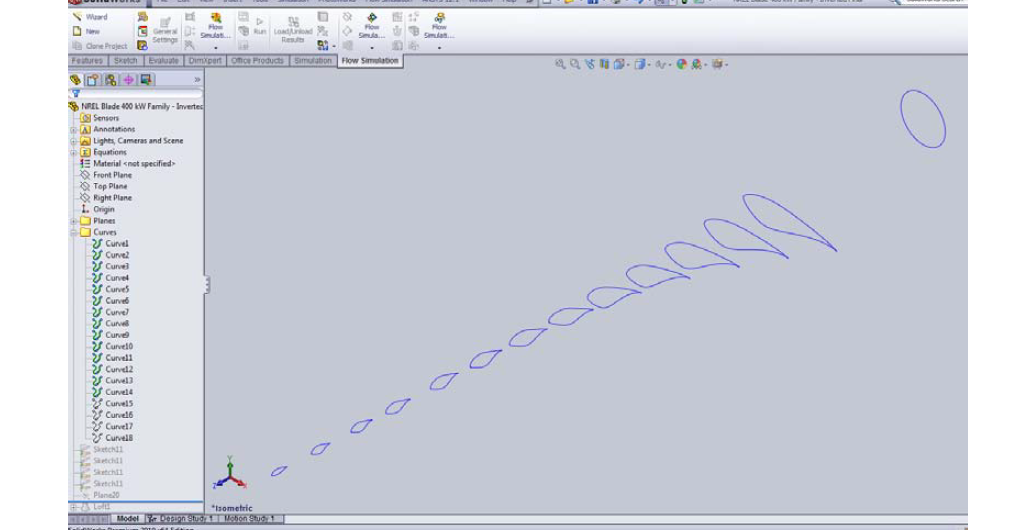
Task: Click the Run solver button
Action: pyautogui.click(x=260, y=26)
